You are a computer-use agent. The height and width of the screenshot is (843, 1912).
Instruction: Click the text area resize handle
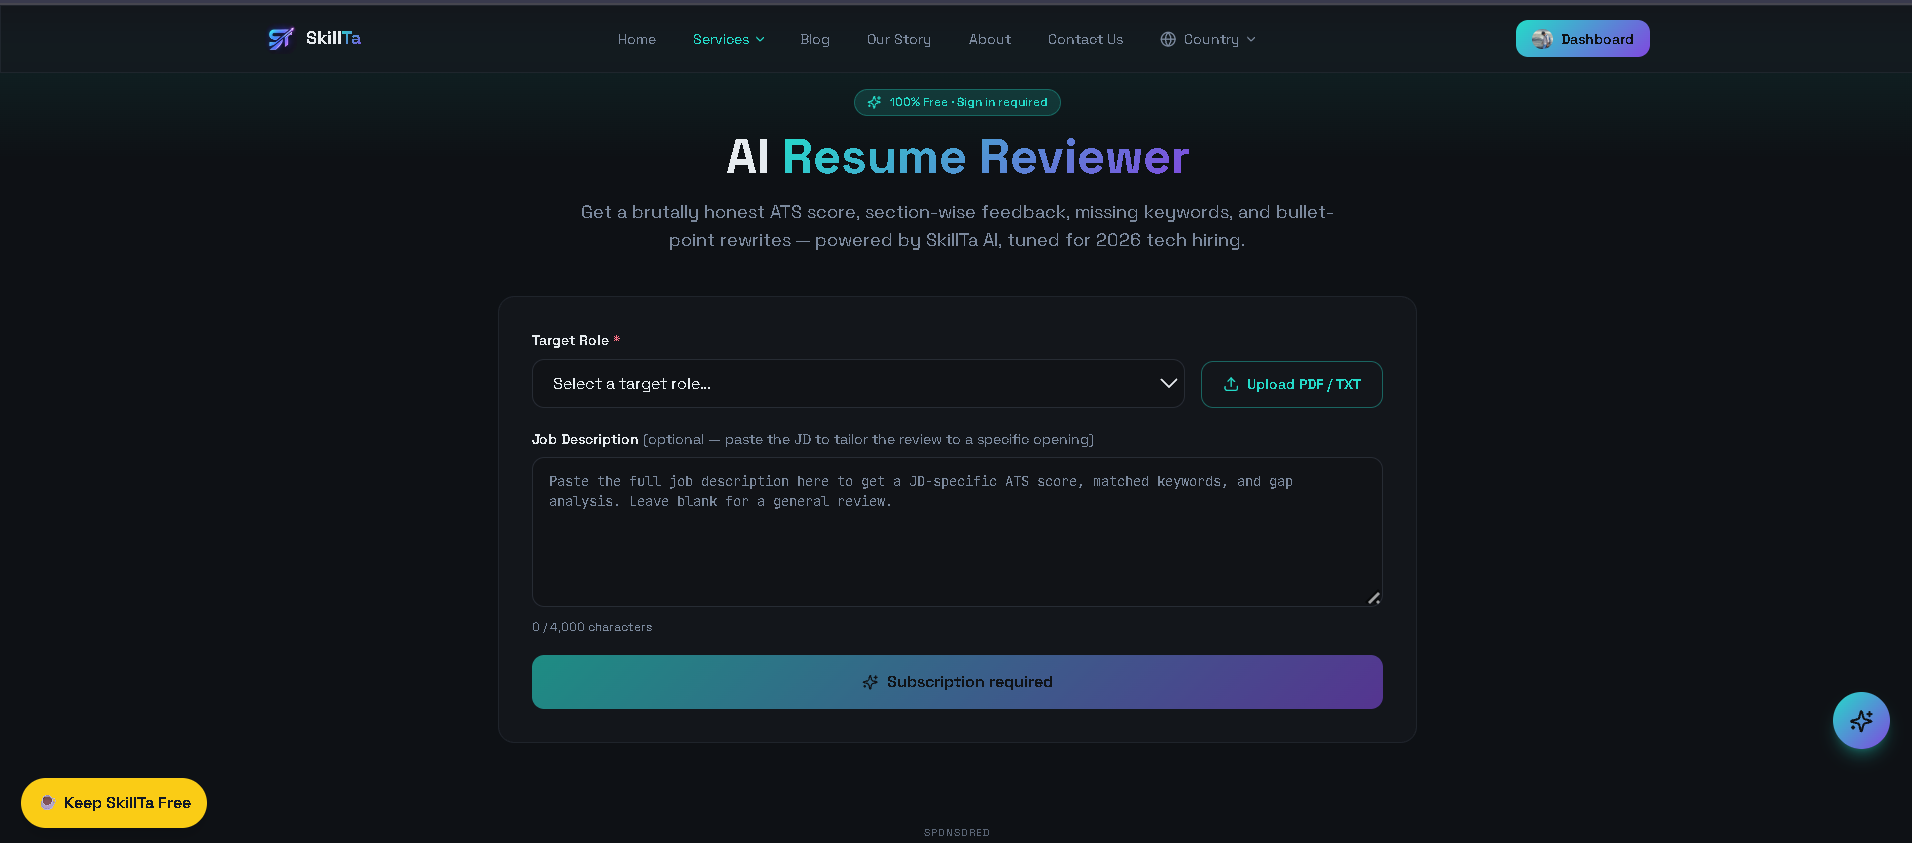click(x=1374, y=598)
